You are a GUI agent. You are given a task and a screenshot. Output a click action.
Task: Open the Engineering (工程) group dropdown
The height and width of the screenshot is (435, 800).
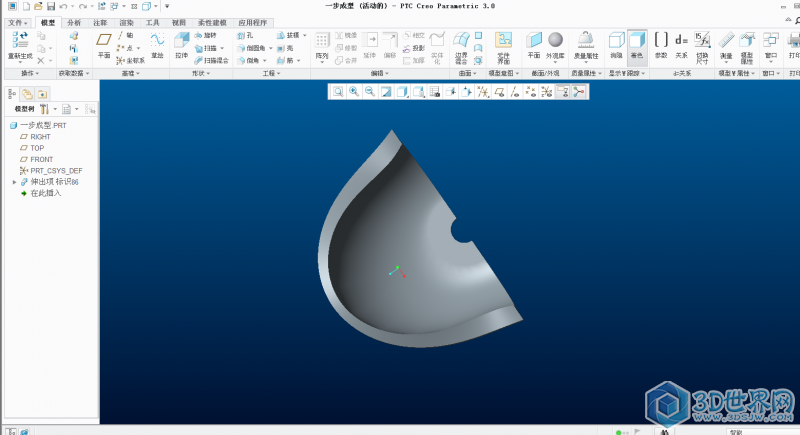pos(271,73)
